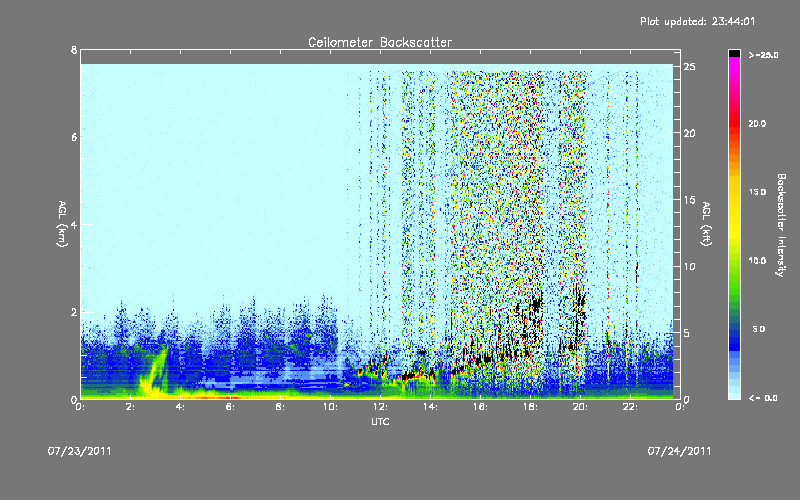Pick the red segment of the colorbar
800x500 pixels.
(x=734, y=124)
